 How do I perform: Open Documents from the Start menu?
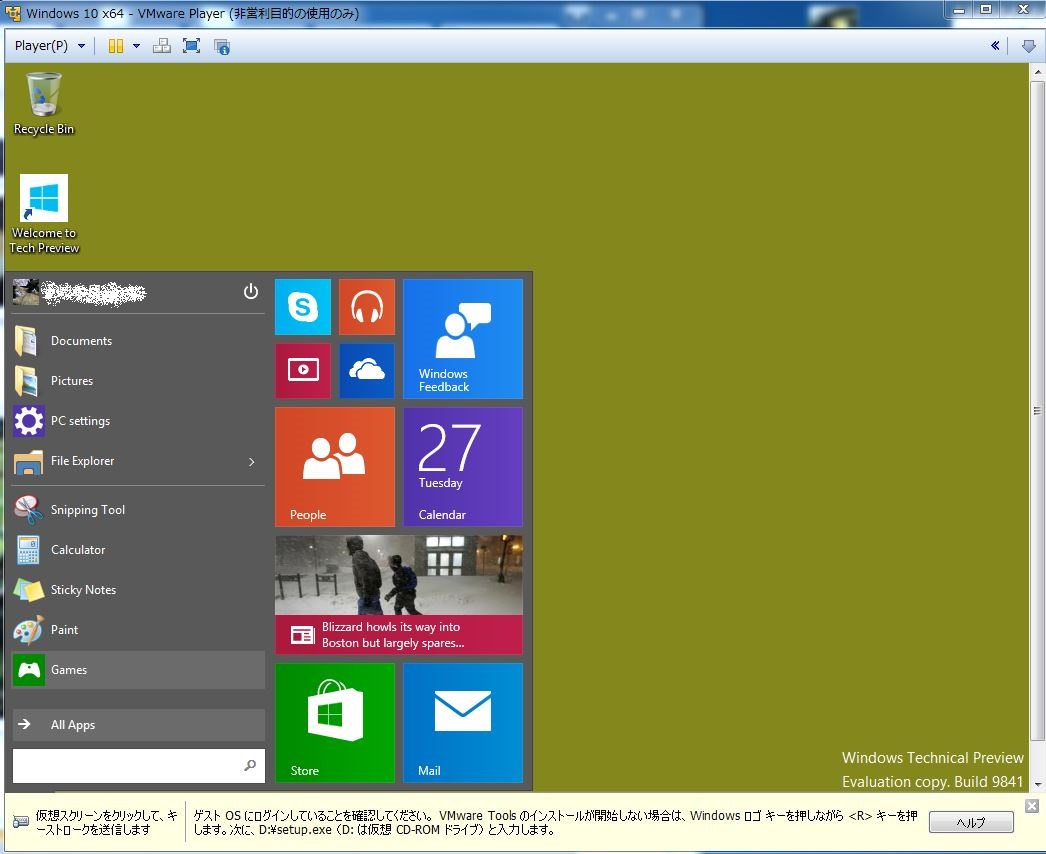pos(139,341)
